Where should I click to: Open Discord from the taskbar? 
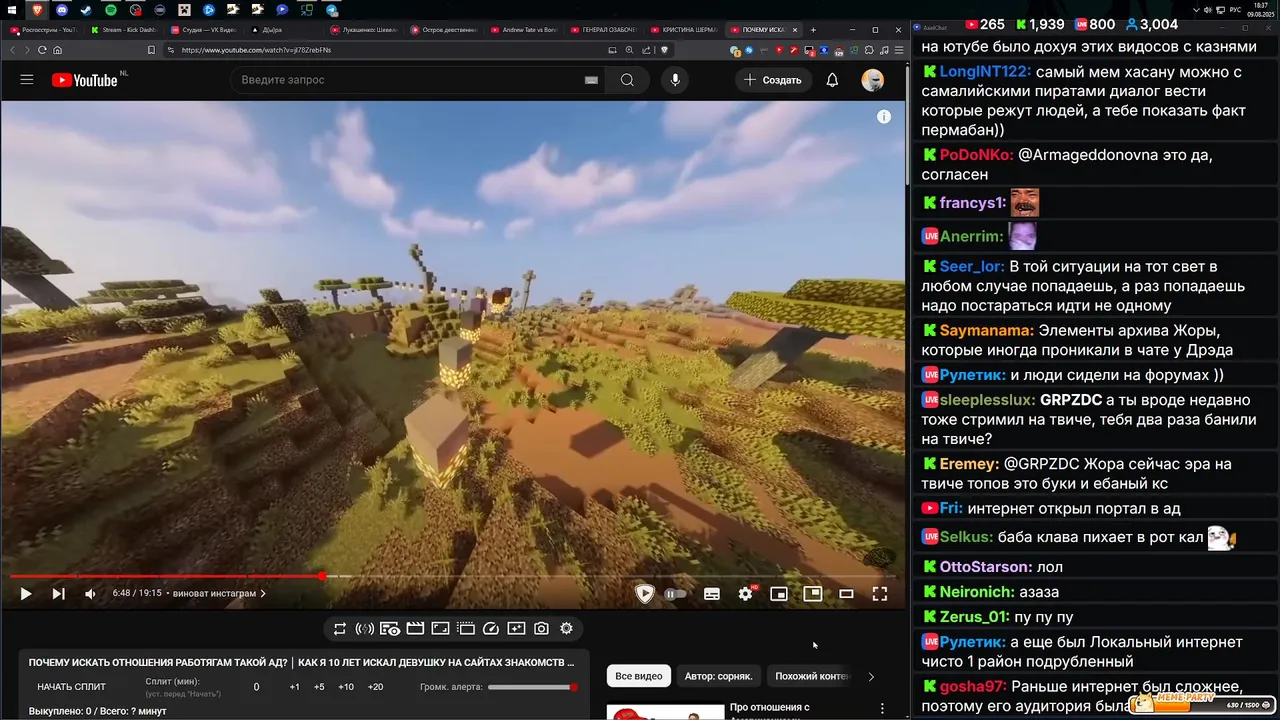click(x=61, y=9)
